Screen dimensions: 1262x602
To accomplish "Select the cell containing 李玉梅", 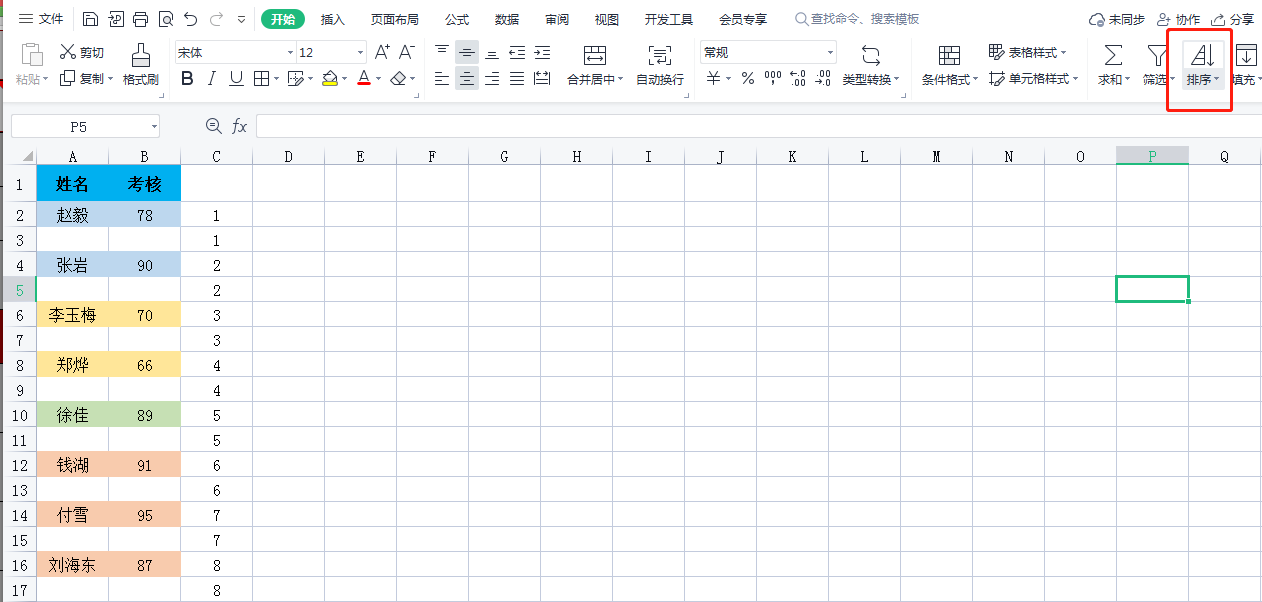I will [x=73, y=315].
